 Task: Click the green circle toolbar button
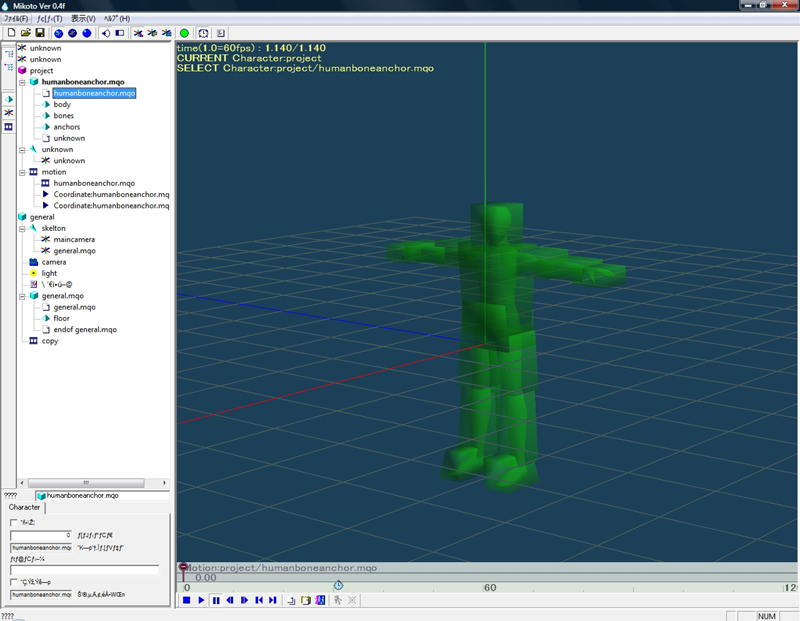point(184,33)
